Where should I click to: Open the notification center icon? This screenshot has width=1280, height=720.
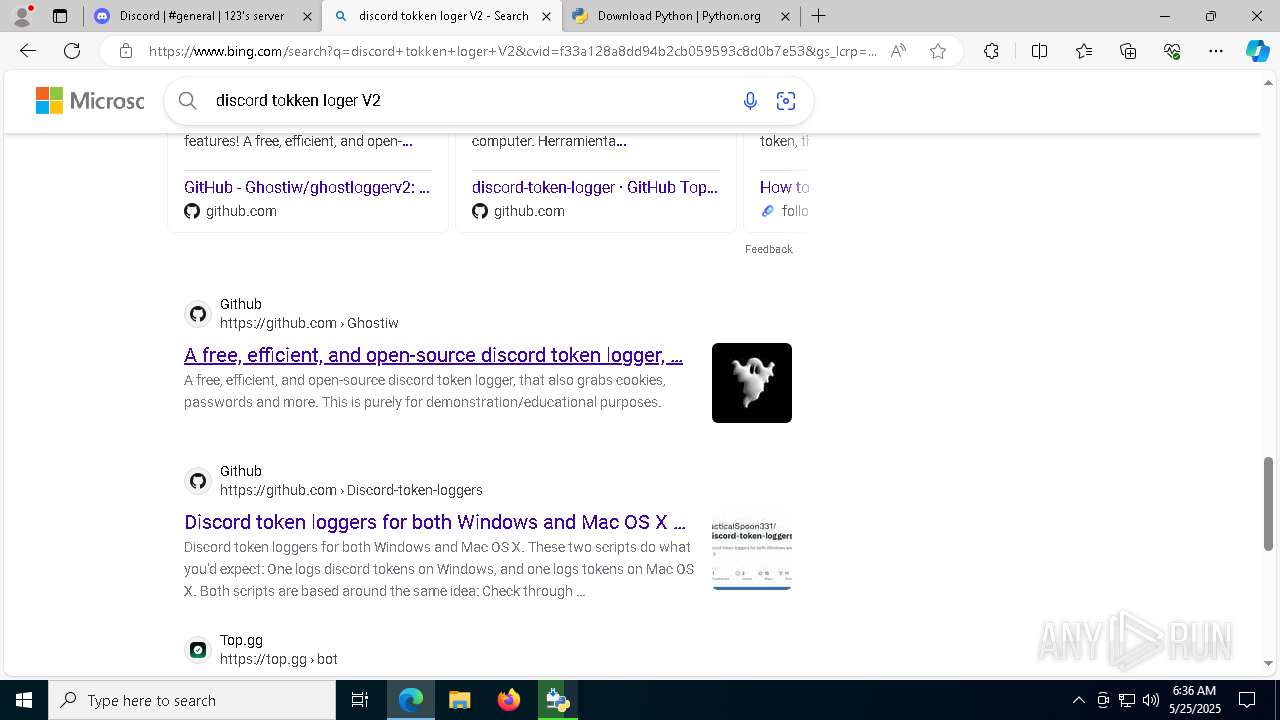[1248, 700]
